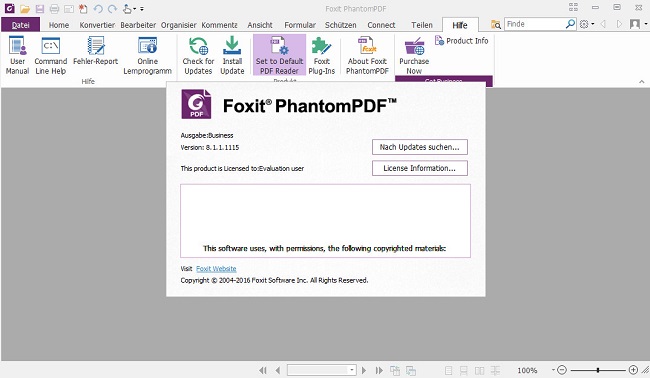Open Command Line Help
650x378 pixels.
point(51,55)
